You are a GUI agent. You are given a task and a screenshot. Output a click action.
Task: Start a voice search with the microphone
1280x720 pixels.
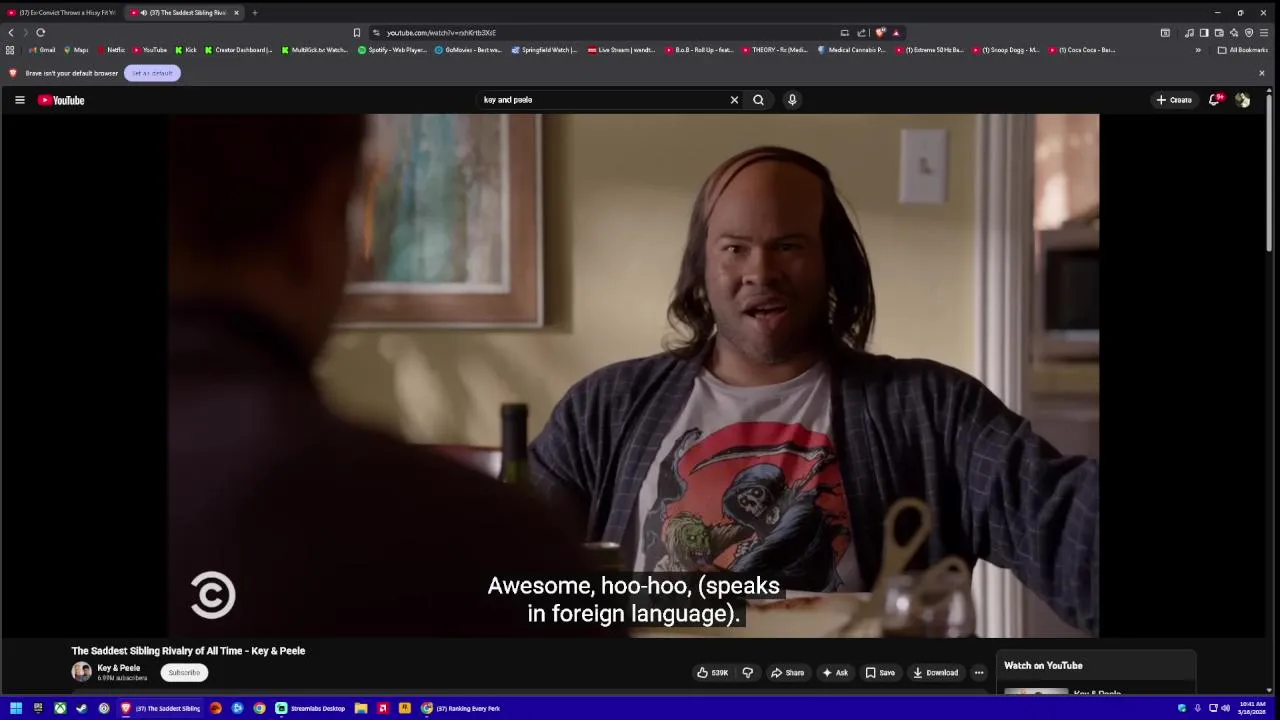[792, 100]
